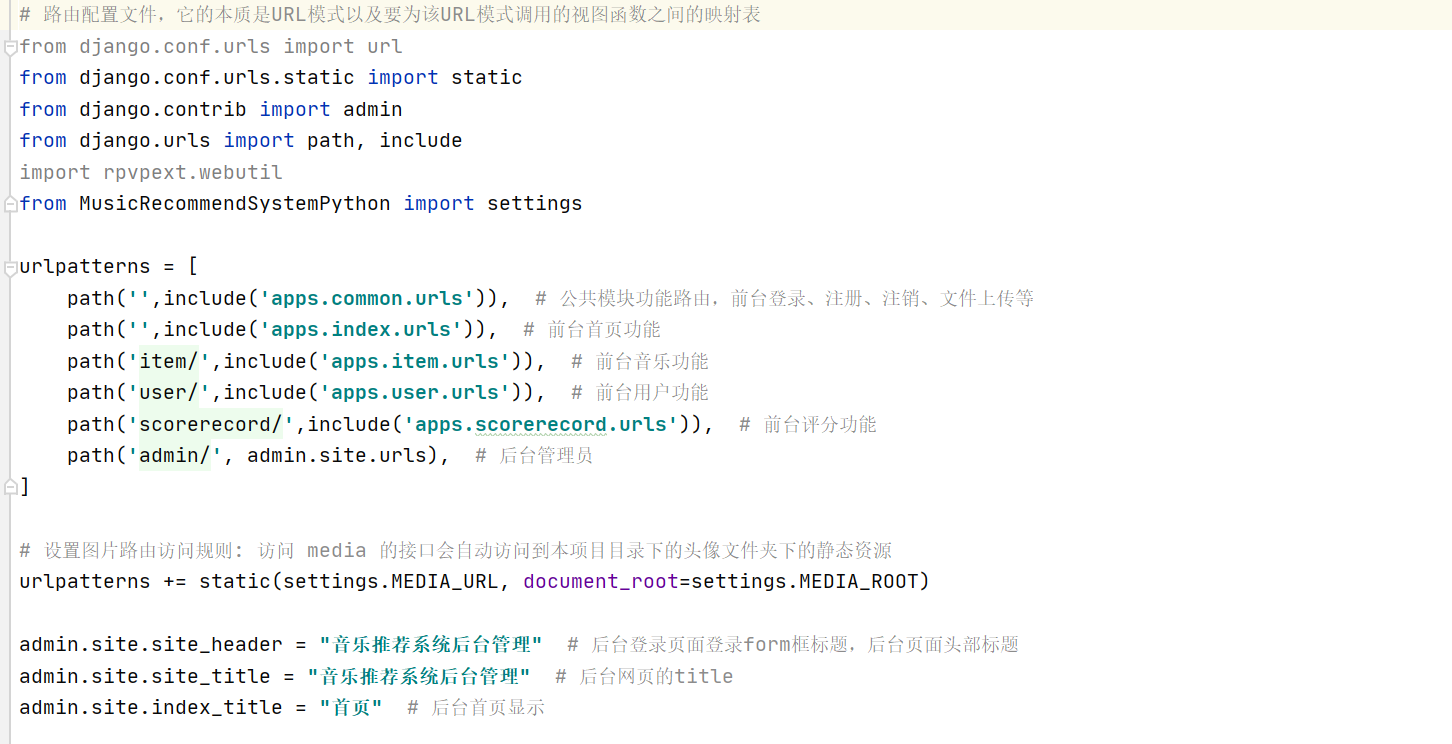Click 'MusicRecommendSystemPython' module name
Image resolution: width=1452 pixels, height=744 pixels.
(x=235, y=204)
